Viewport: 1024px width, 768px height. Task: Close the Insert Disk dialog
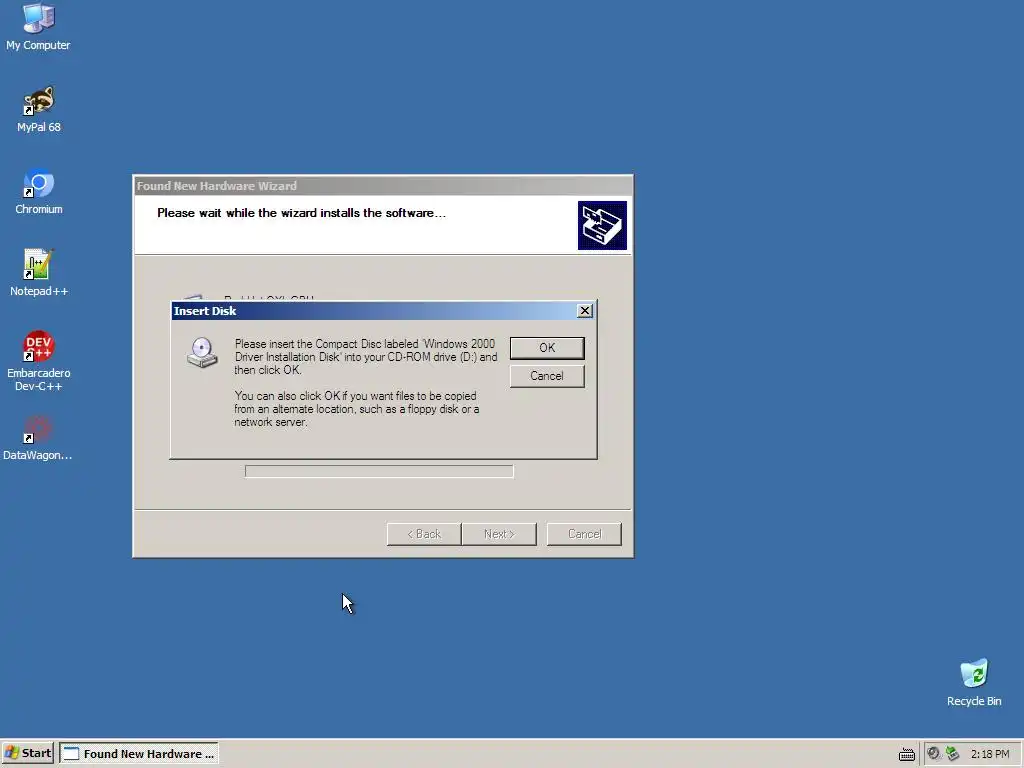tap(584, 311)
